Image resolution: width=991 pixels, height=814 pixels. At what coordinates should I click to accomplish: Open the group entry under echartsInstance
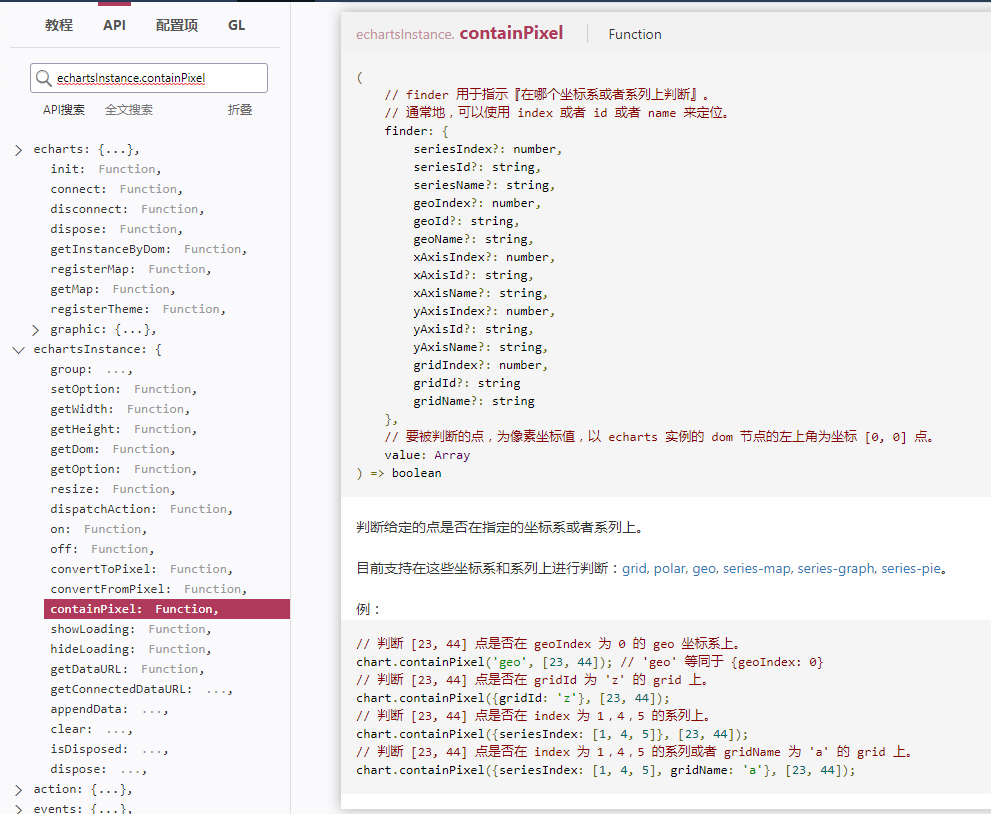pyautogui.click(x=92, y=370)
